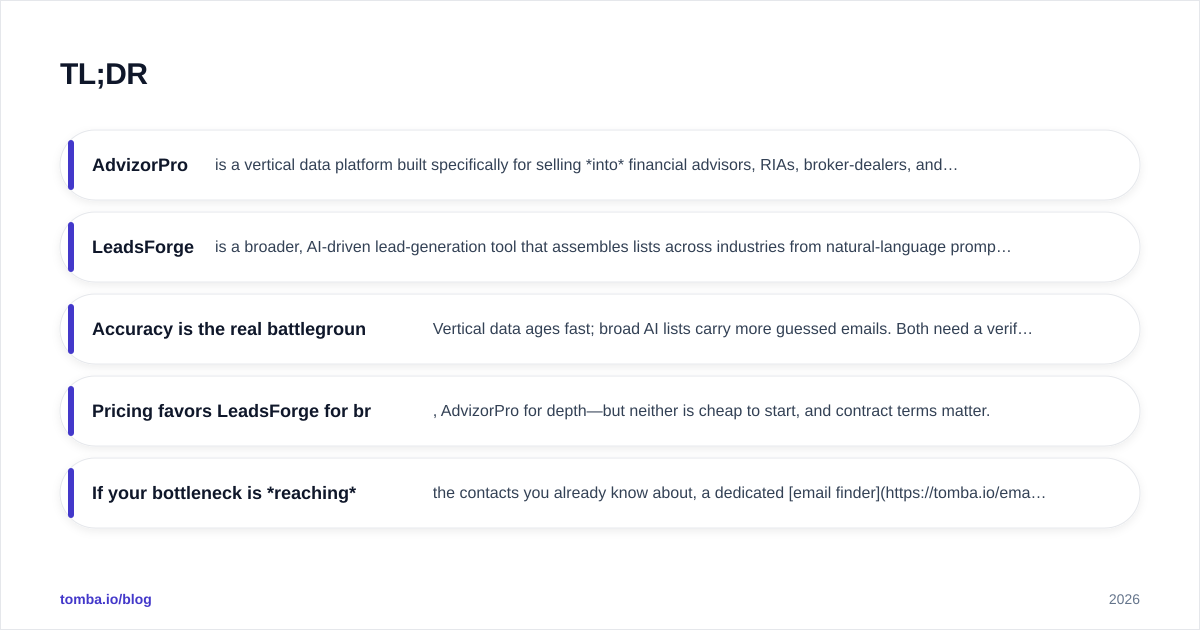1200x630 pixels.
Task: Click the TL;DR heading
Action: [104, 74]
